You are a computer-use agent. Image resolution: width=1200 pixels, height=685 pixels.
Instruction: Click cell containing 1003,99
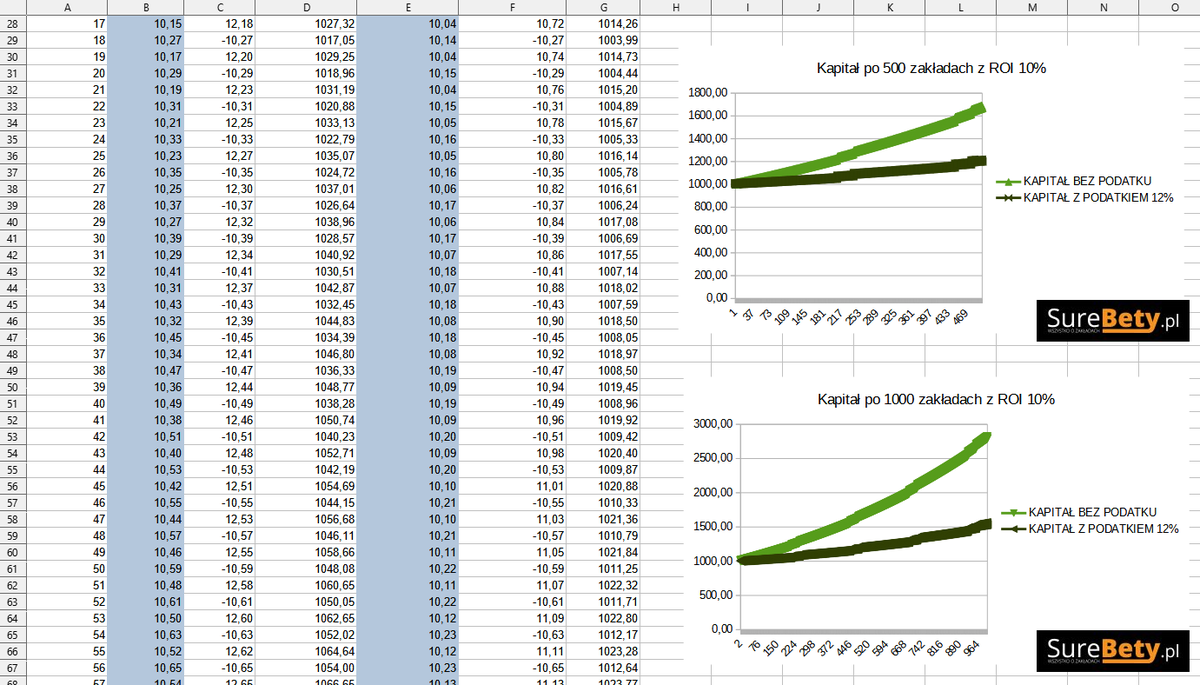tap(603, 40)
